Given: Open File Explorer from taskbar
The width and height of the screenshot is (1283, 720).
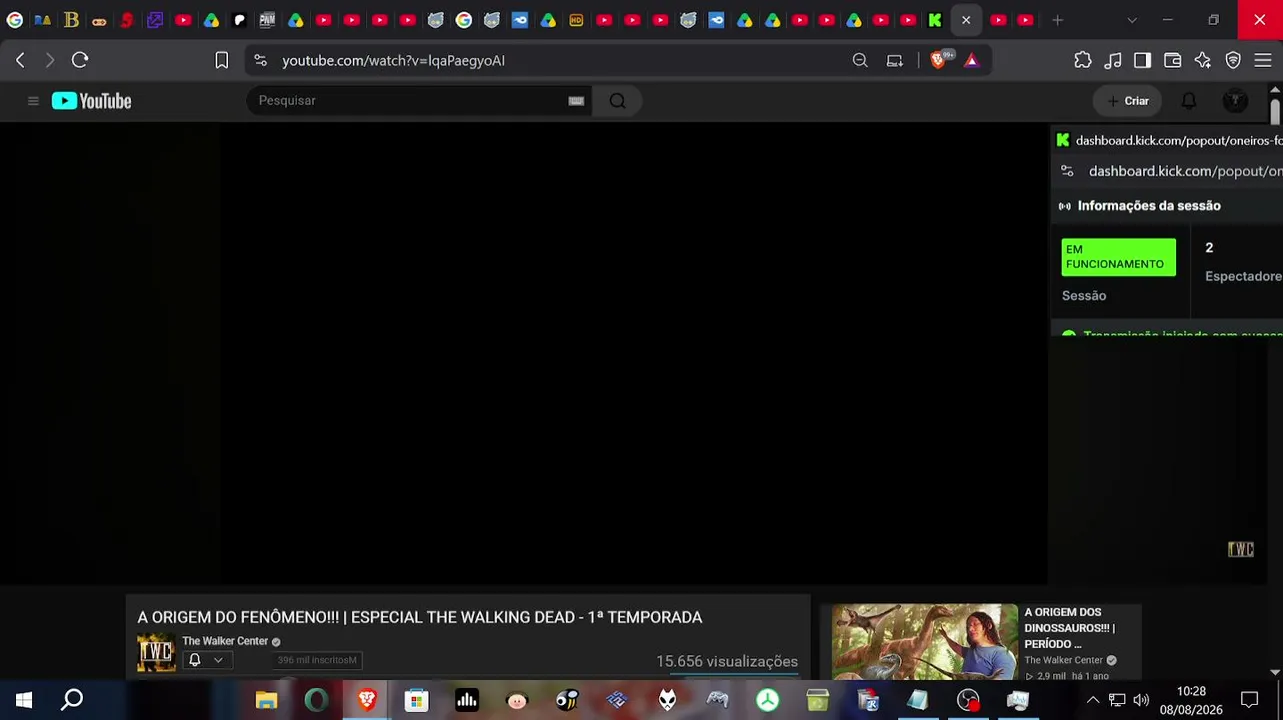Looking at the screenshot, I should click(x=266, y=700).
